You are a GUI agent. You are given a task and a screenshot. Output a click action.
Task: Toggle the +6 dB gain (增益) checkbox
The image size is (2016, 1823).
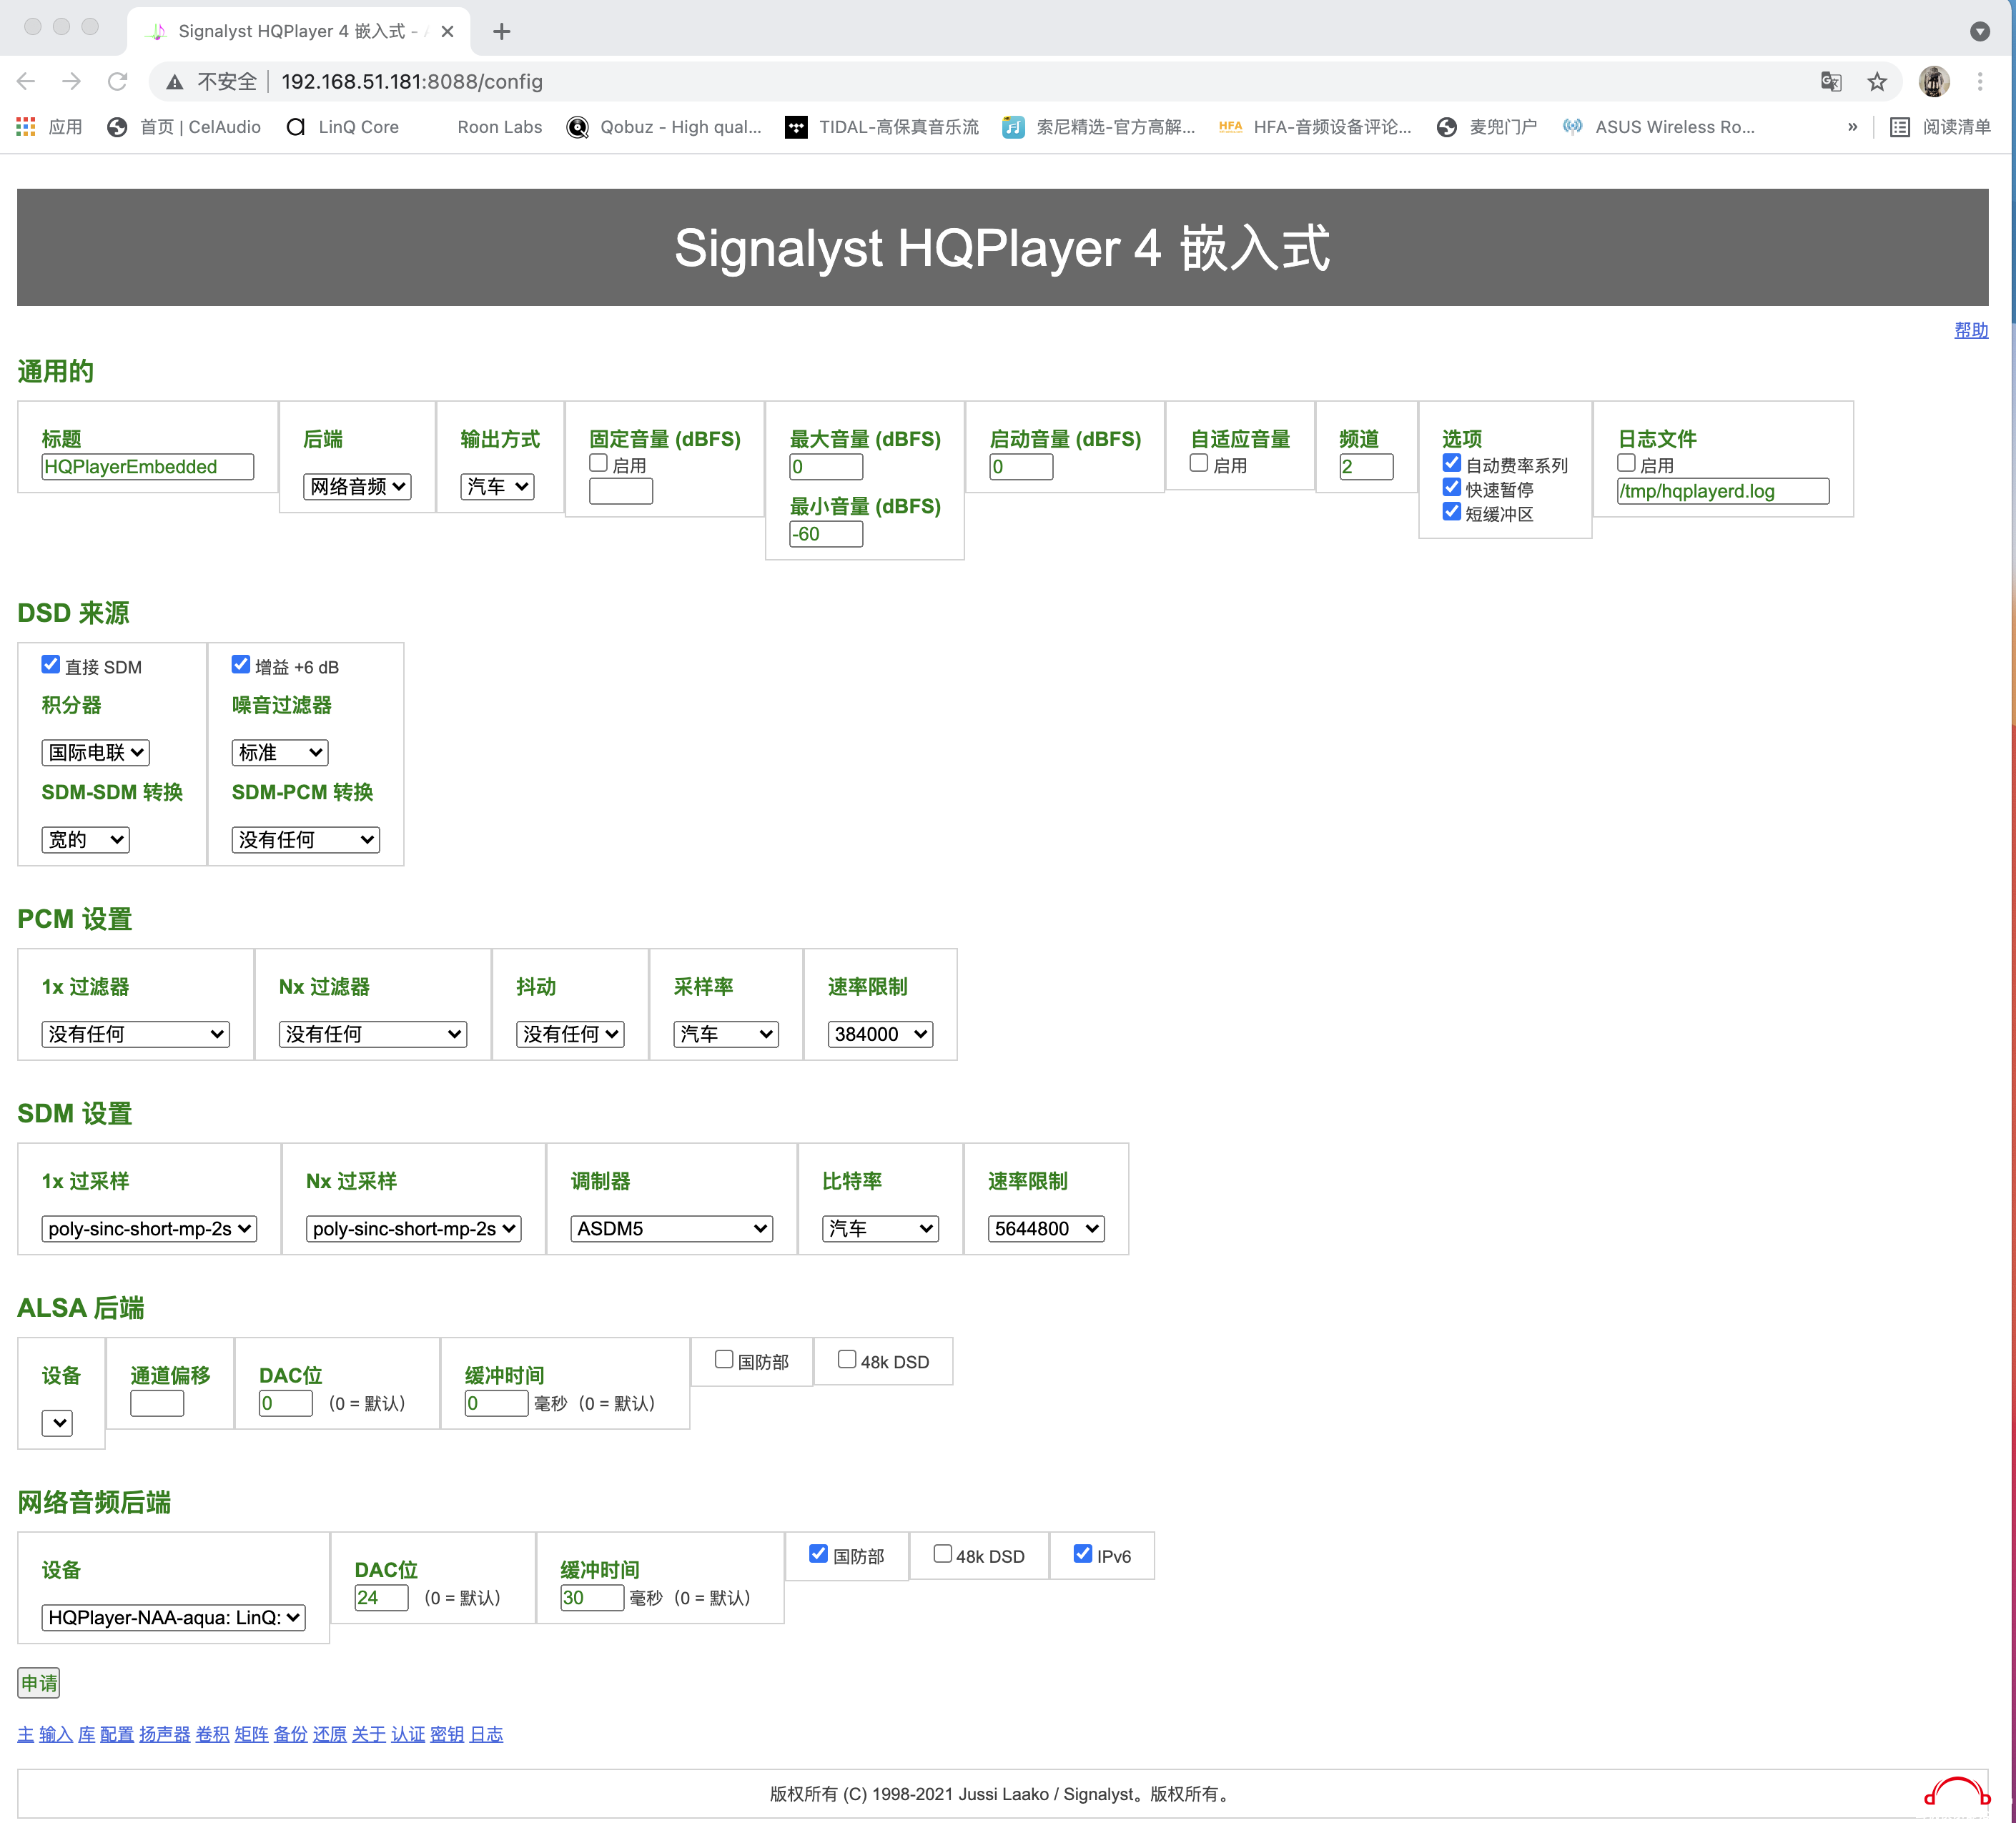click(x=241, y=664)
